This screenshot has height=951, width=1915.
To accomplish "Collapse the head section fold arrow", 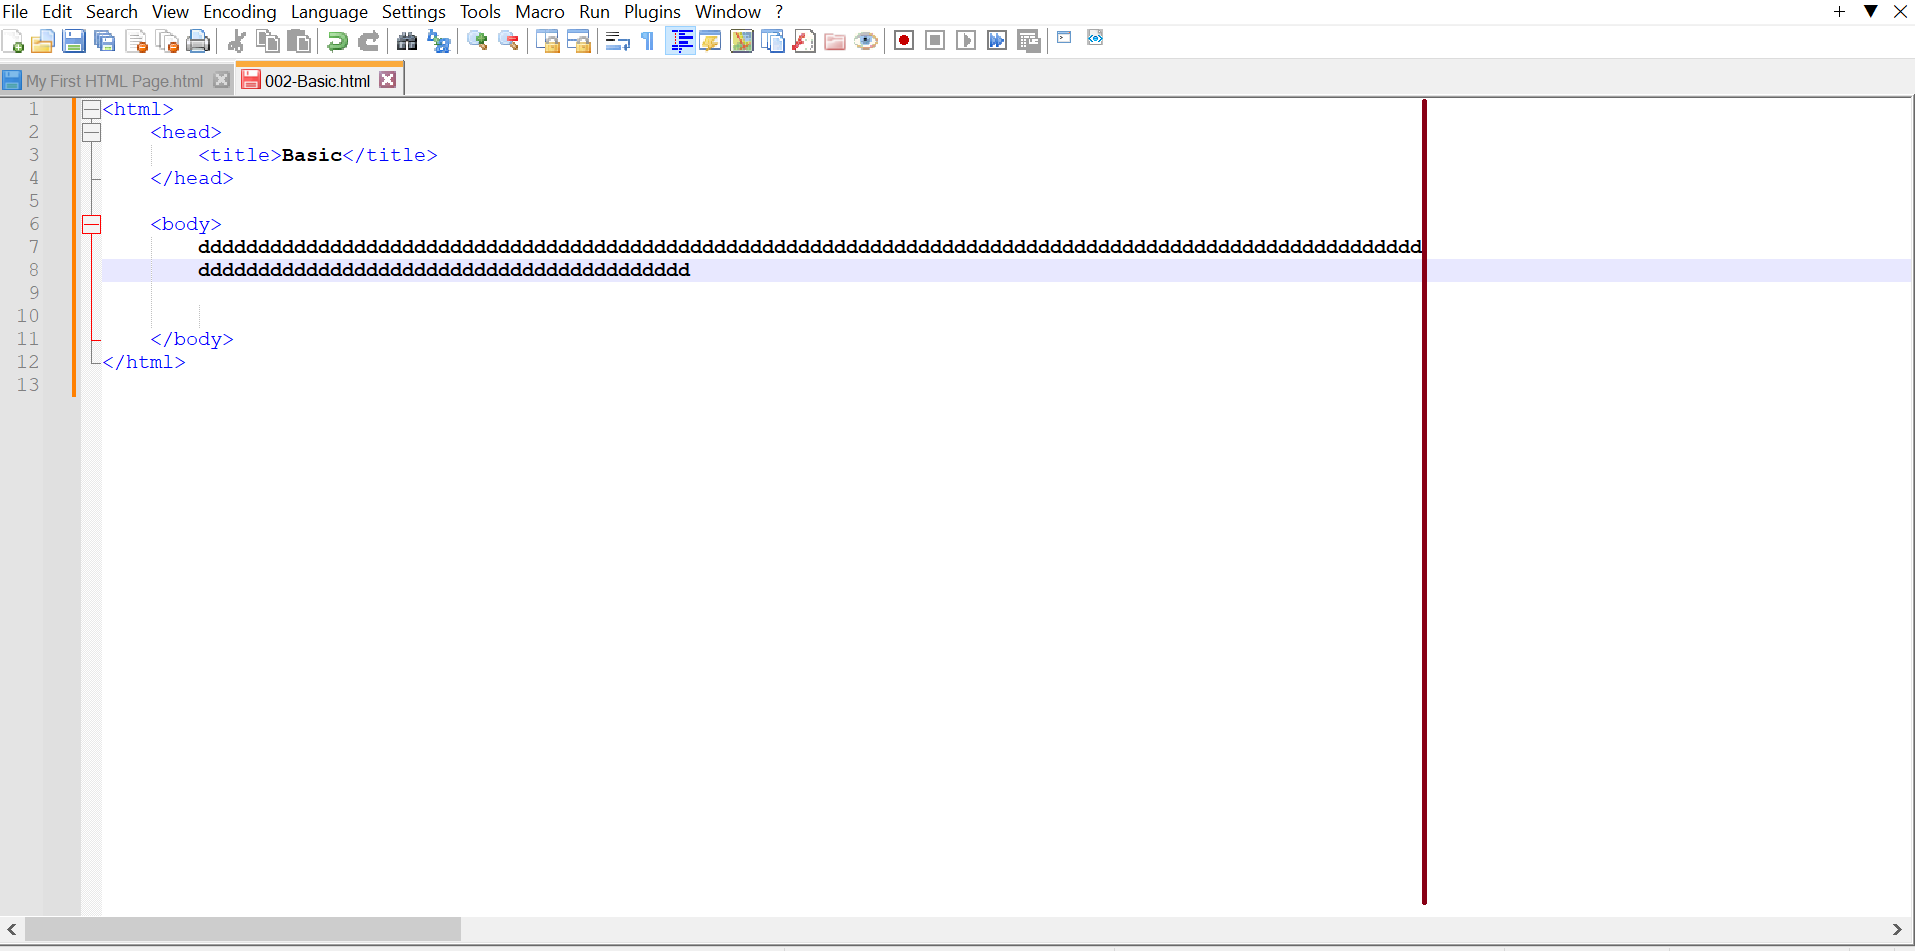I will tap(92, 132).
